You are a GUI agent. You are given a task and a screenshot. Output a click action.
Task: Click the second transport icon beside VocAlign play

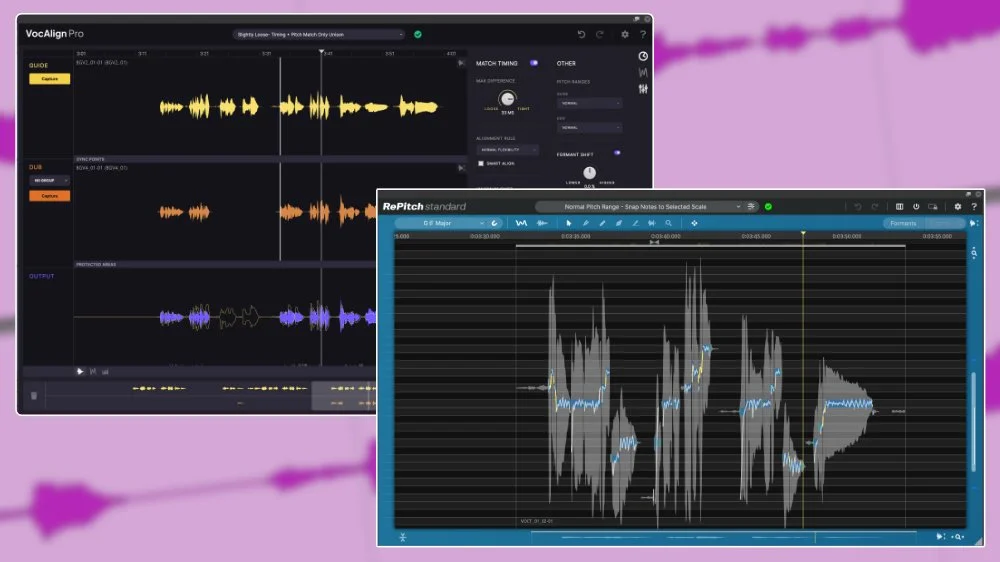click(93, 371)
